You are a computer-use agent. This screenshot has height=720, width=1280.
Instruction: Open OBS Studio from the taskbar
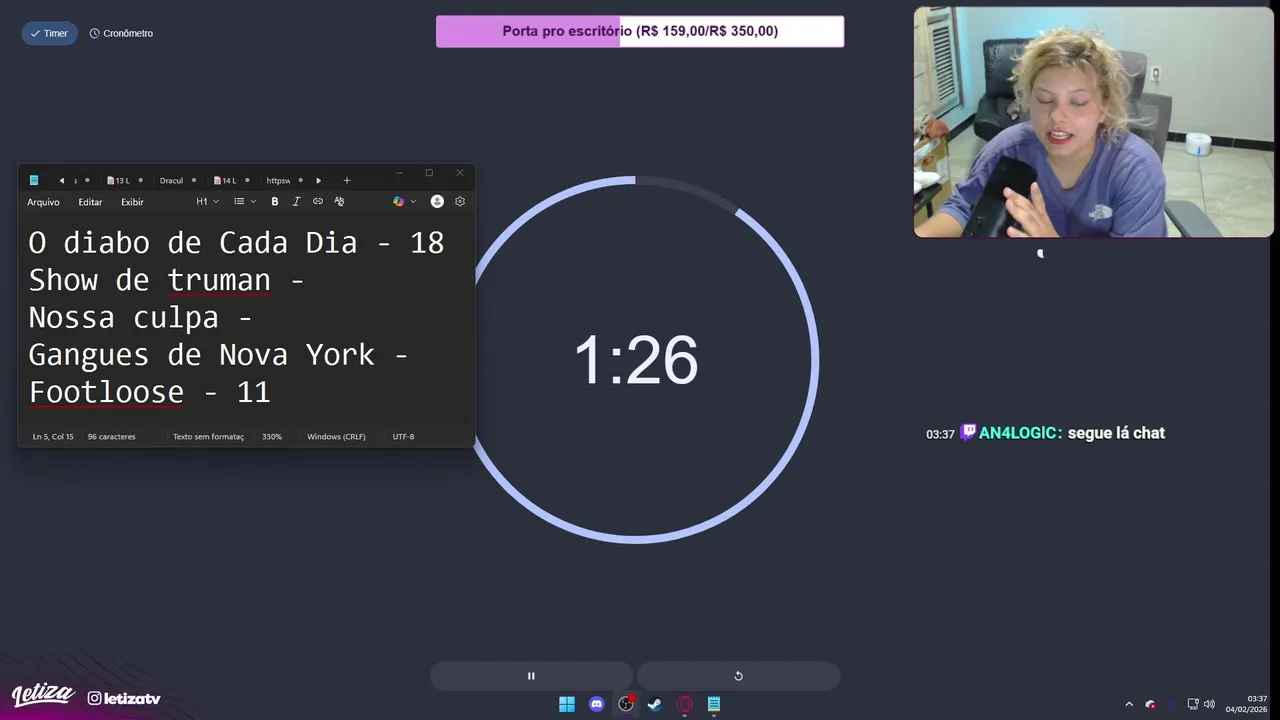pyautogui.click(x=626, y=704)
